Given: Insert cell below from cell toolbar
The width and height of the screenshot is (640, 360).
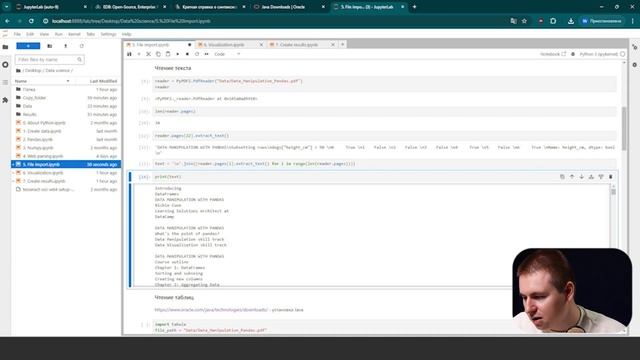Looking at the screenshot, I should (x=601, y=177).
